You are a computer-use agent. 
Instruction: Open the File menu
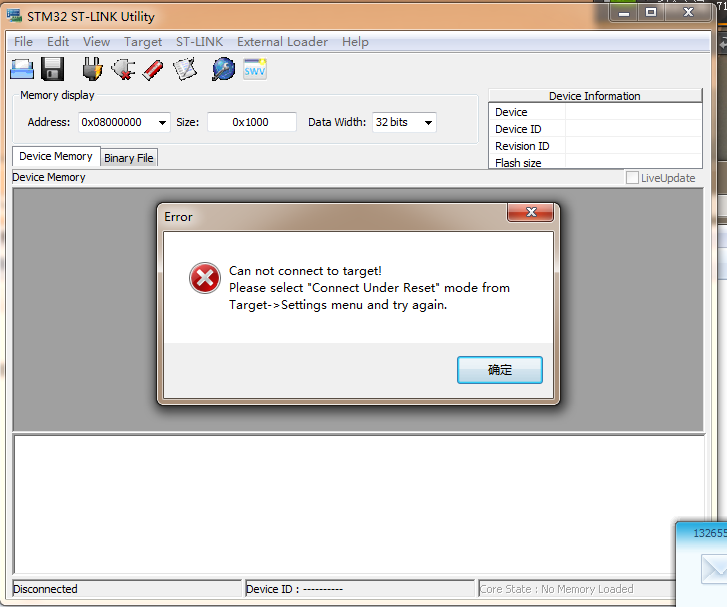[x=23, y=42]
